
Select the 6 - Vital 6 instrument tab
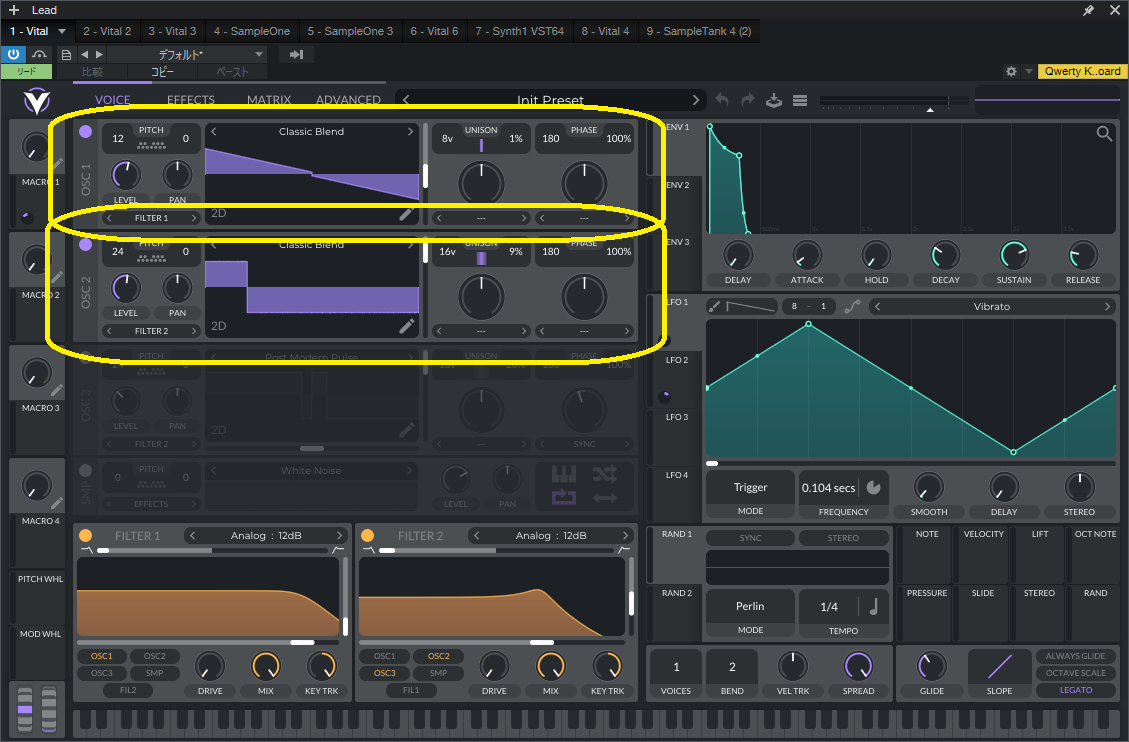tap(434, 31)
